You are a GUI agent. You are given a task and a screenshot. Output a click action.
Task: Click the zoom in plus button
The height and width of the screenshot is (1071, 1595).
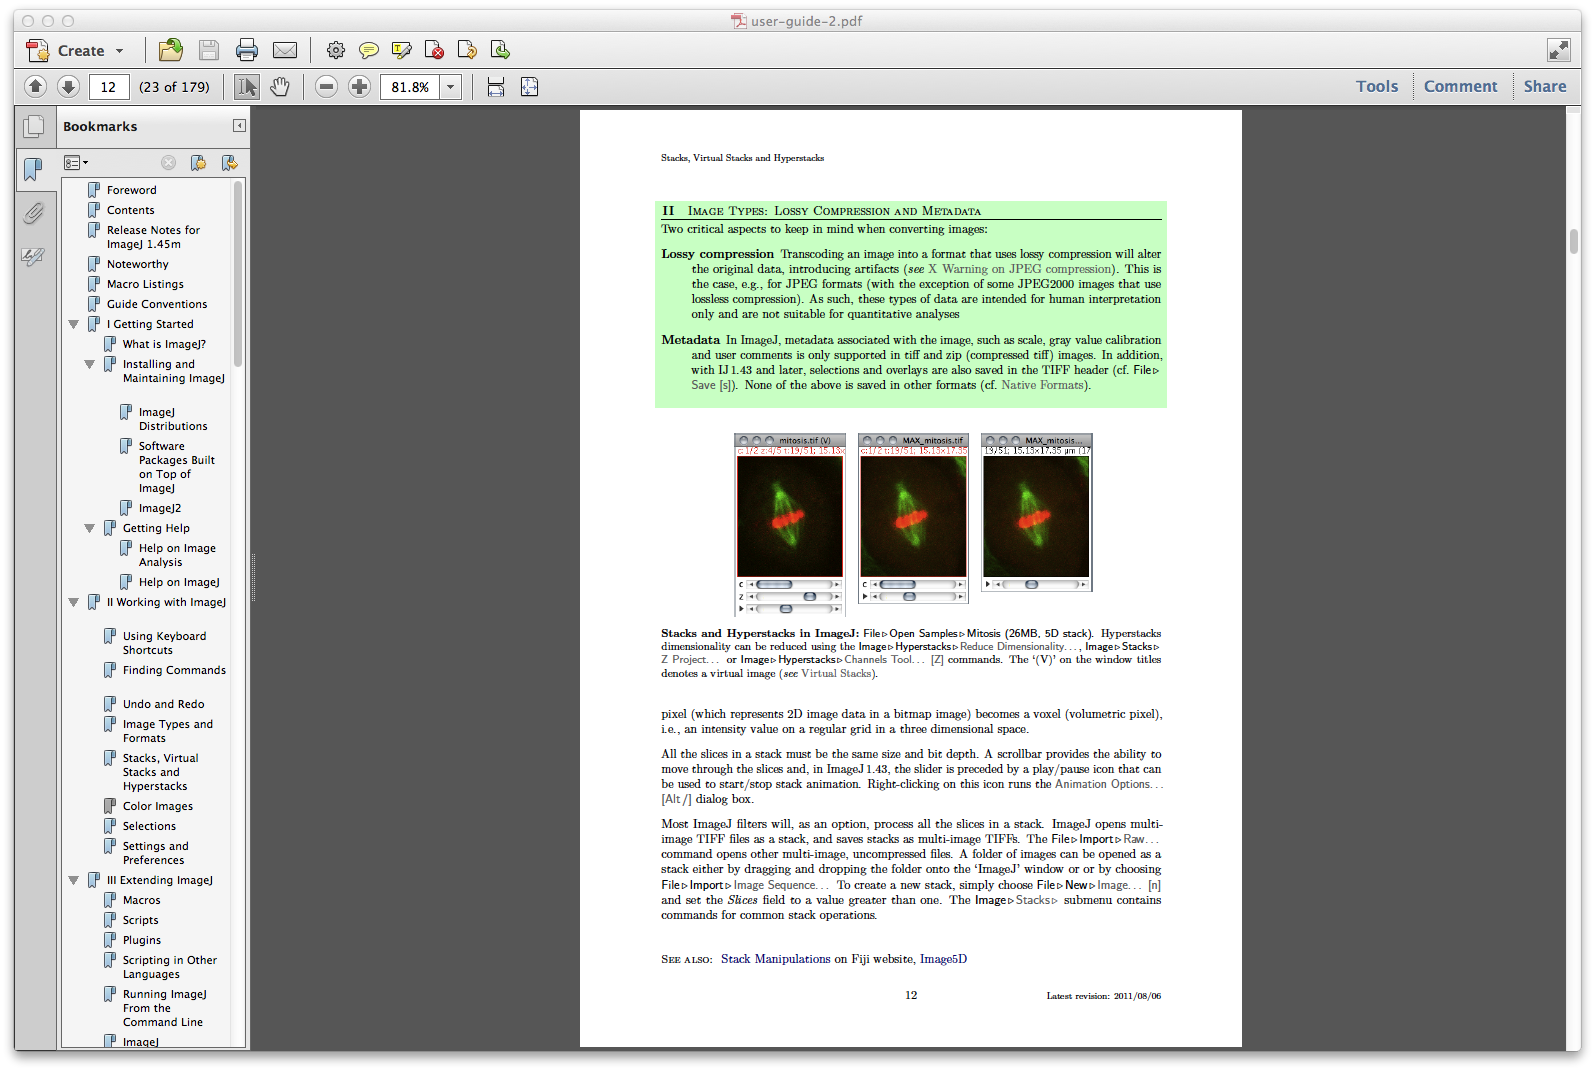[x=359, y=87]
